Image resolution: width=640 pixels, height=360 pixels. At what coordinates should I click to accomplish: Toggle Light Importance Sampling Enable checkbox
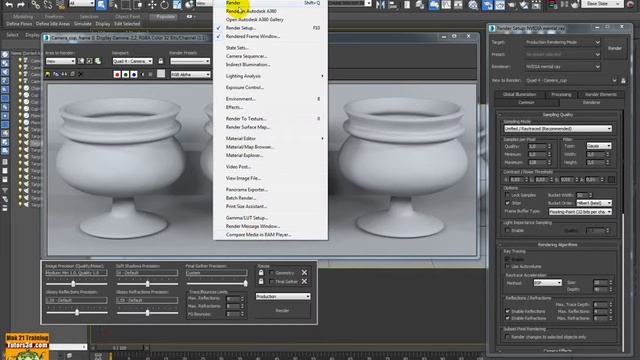(507, 230)
